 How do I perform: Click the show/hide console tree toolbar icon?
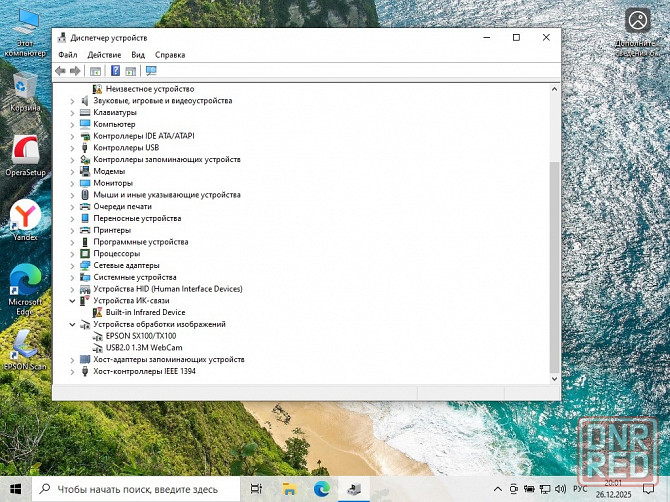click(96, 71)
